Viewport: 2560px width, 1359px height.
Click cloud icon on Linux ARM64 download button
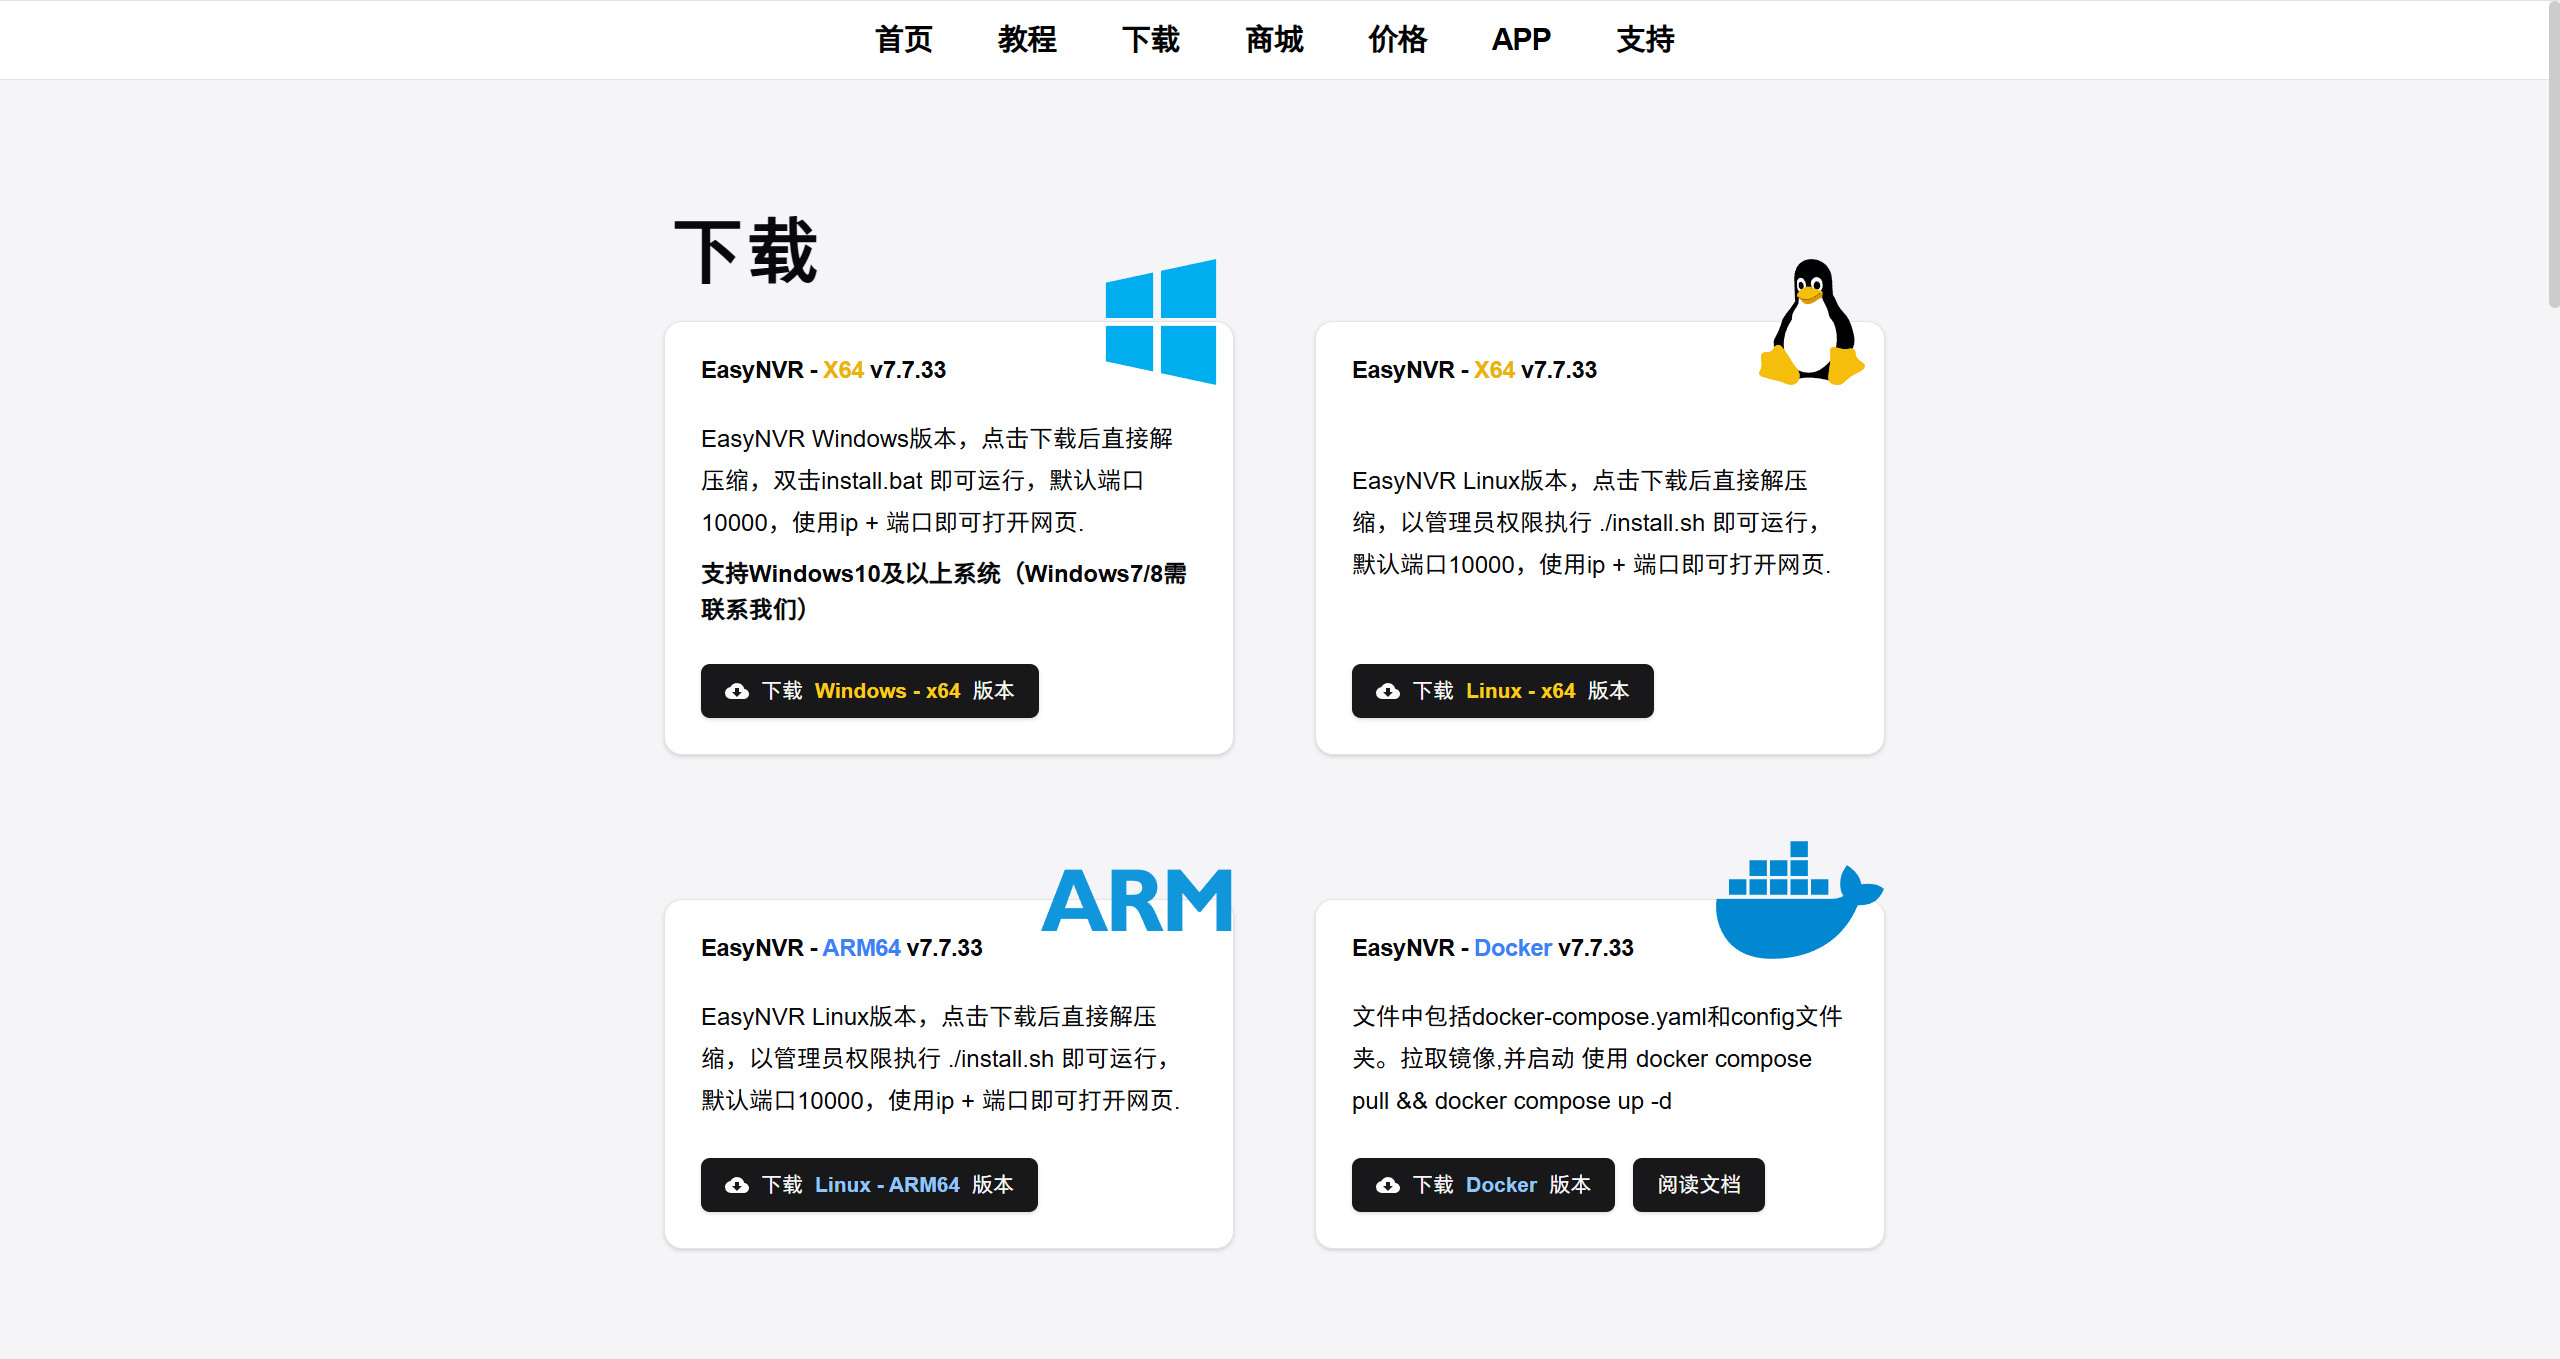pyautogui.click(x=737, y=1185)
